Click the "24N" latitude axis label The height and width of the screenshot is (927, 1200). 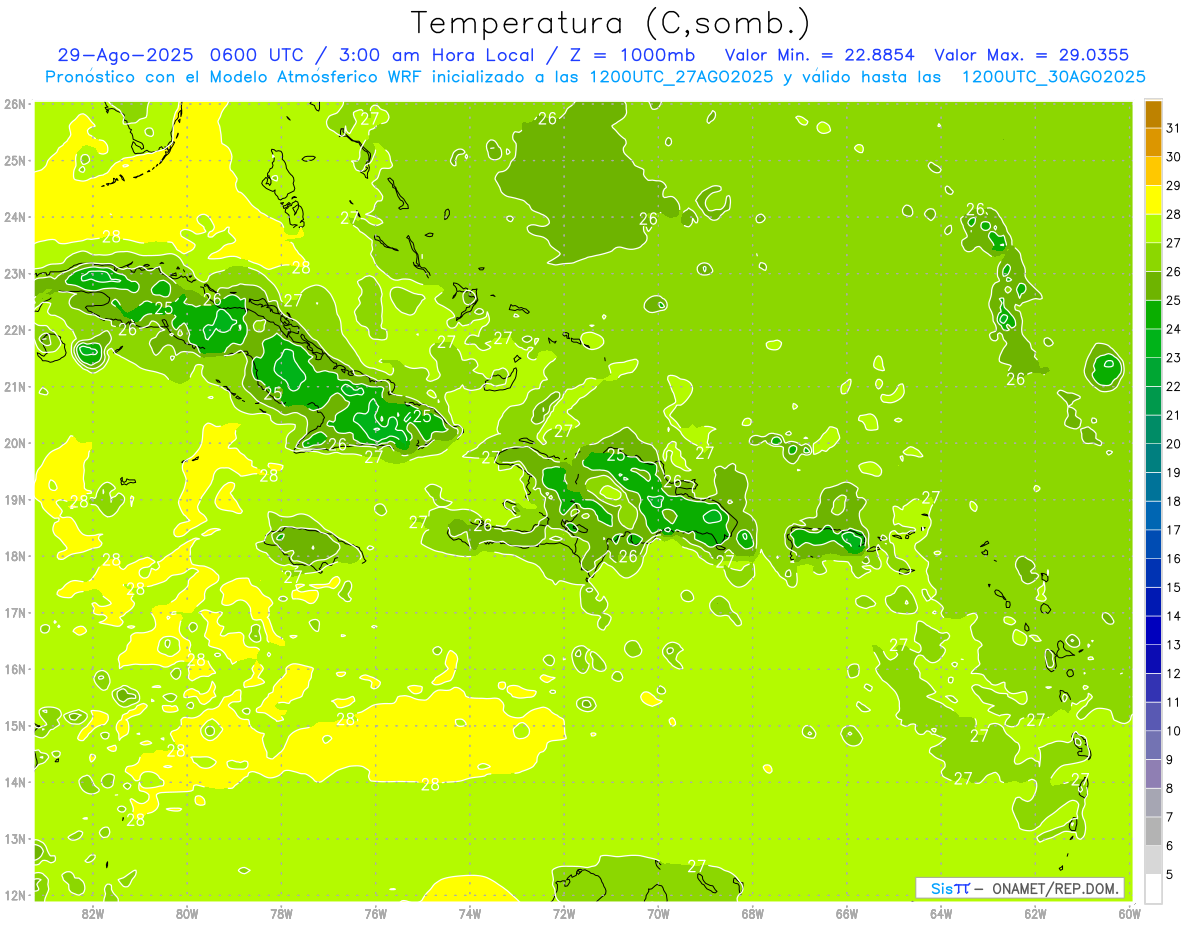(x=14, y=217)
